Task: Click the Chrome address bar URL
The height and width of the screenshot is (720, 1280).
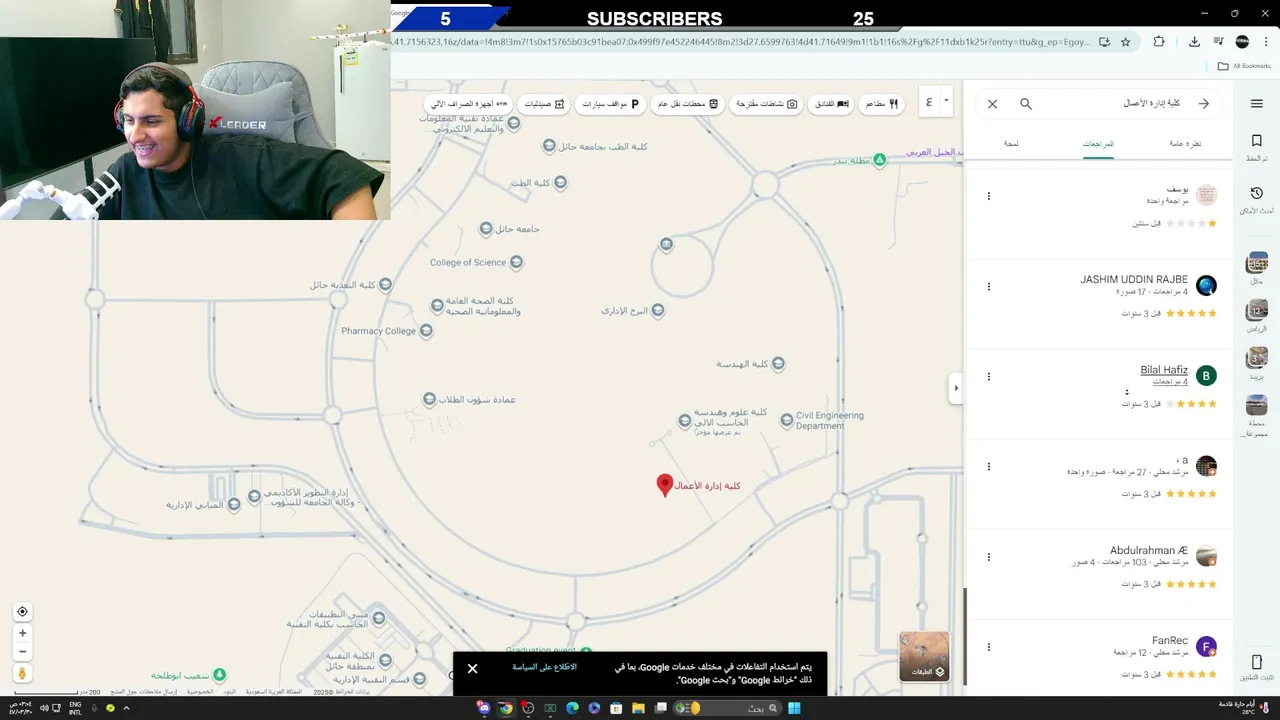Action: pos(740,42)
